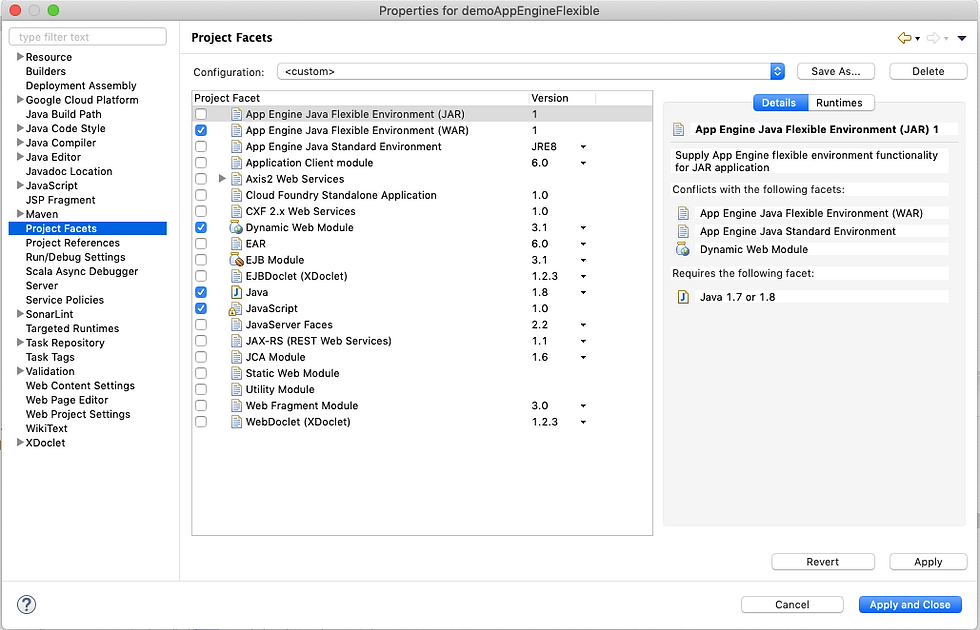Expand Google Cloud Platform in sidebar
980x630 pixels.
pos(20,100)
